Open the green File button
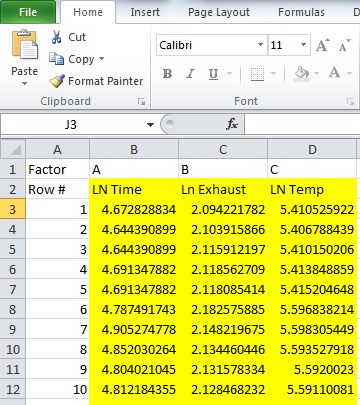 (x=28, y=12)
